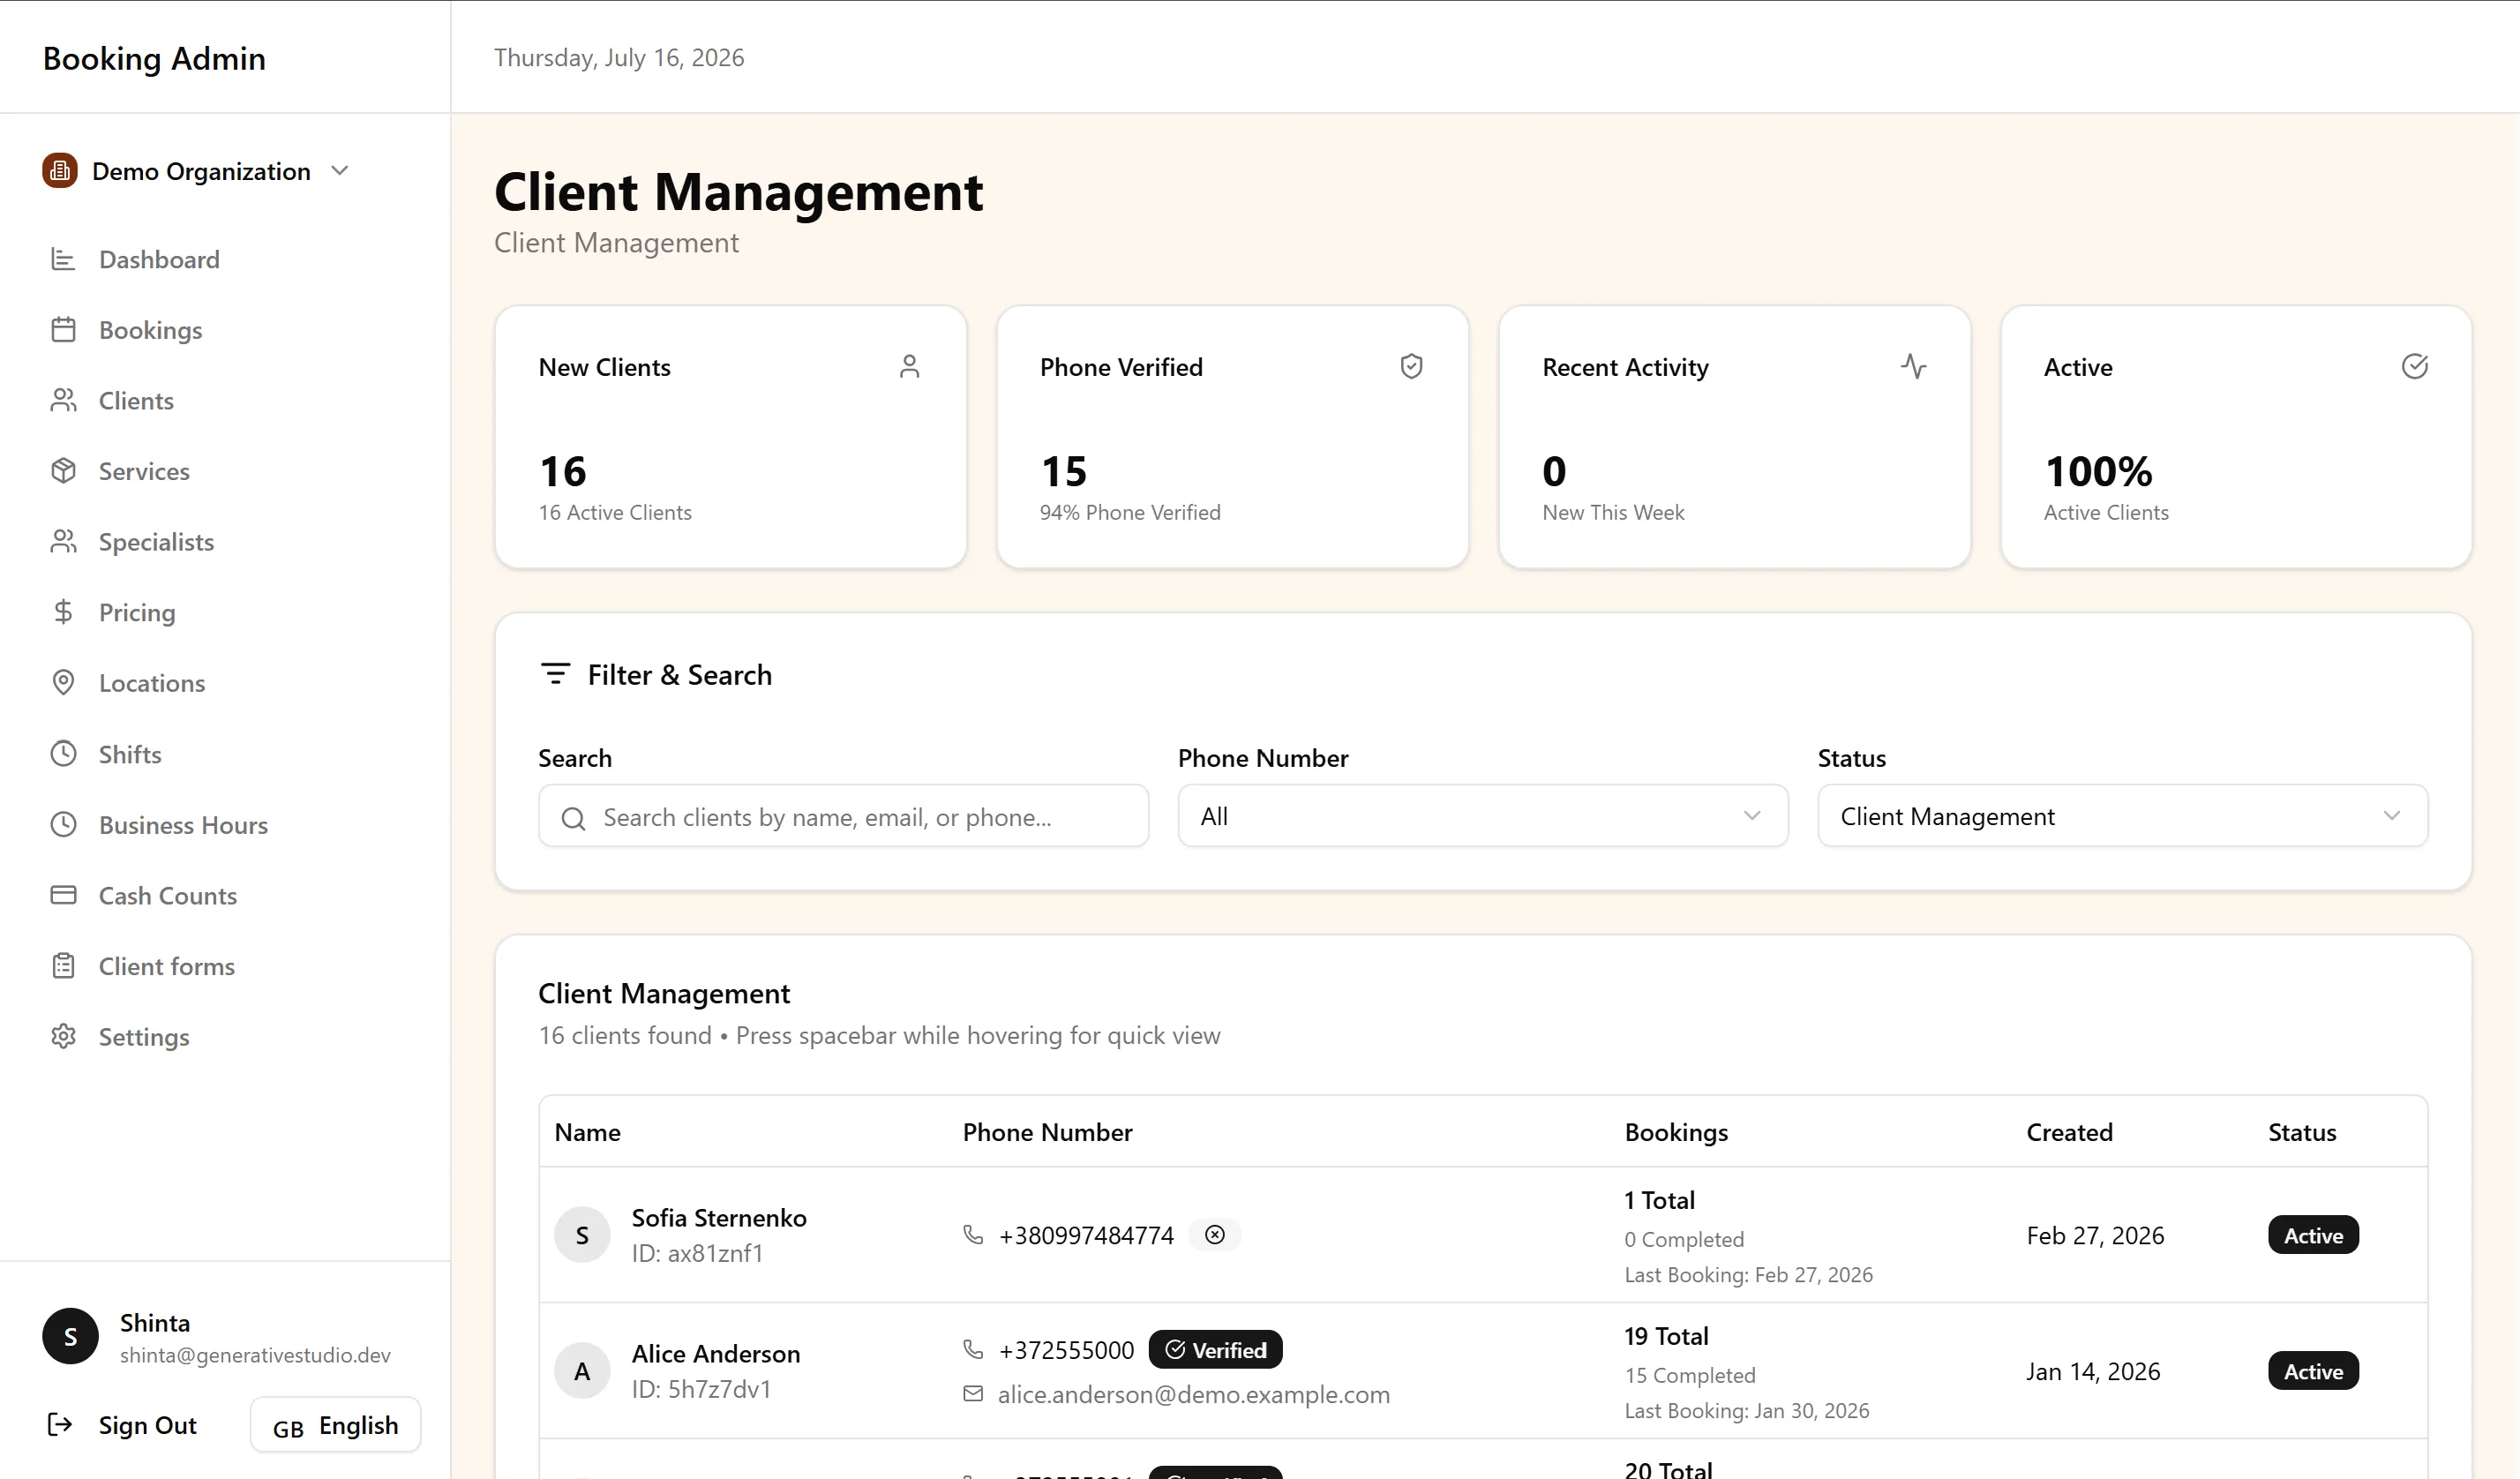The width and height of the screenshot is (2520, 1479).
Task: Click the Clients people icon
Action: click(x=63, y=400)
